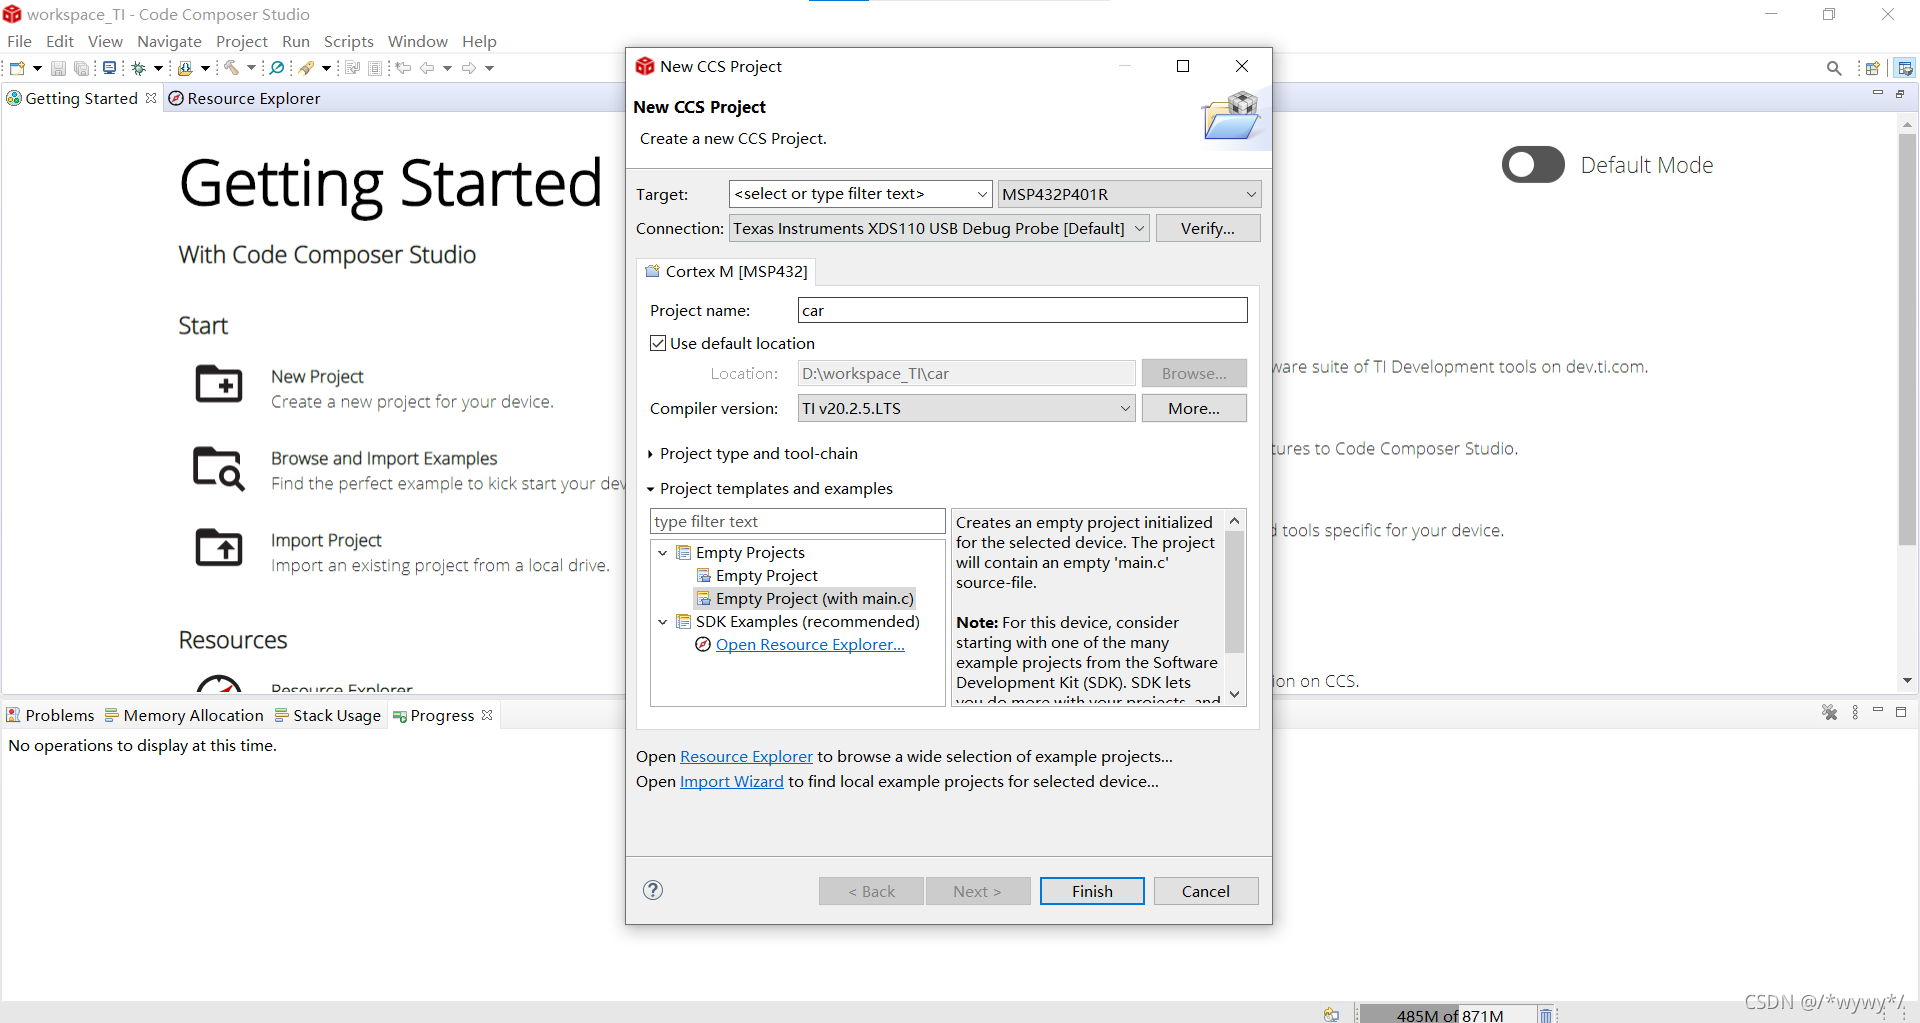Focus the templates type filter text field
1920x1023 pixels.
tap(797, 521)
